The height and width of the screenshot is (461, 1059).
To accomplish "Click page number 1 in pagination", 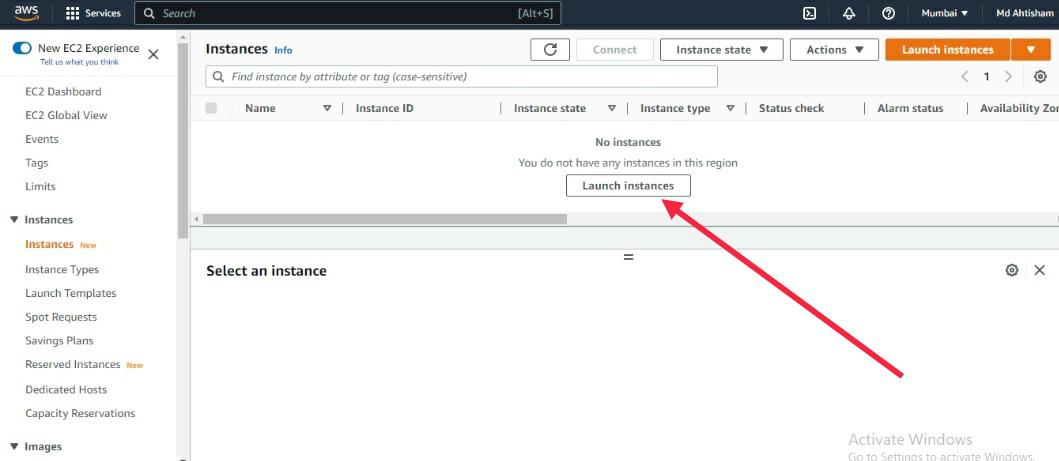I will click(987, 77).
